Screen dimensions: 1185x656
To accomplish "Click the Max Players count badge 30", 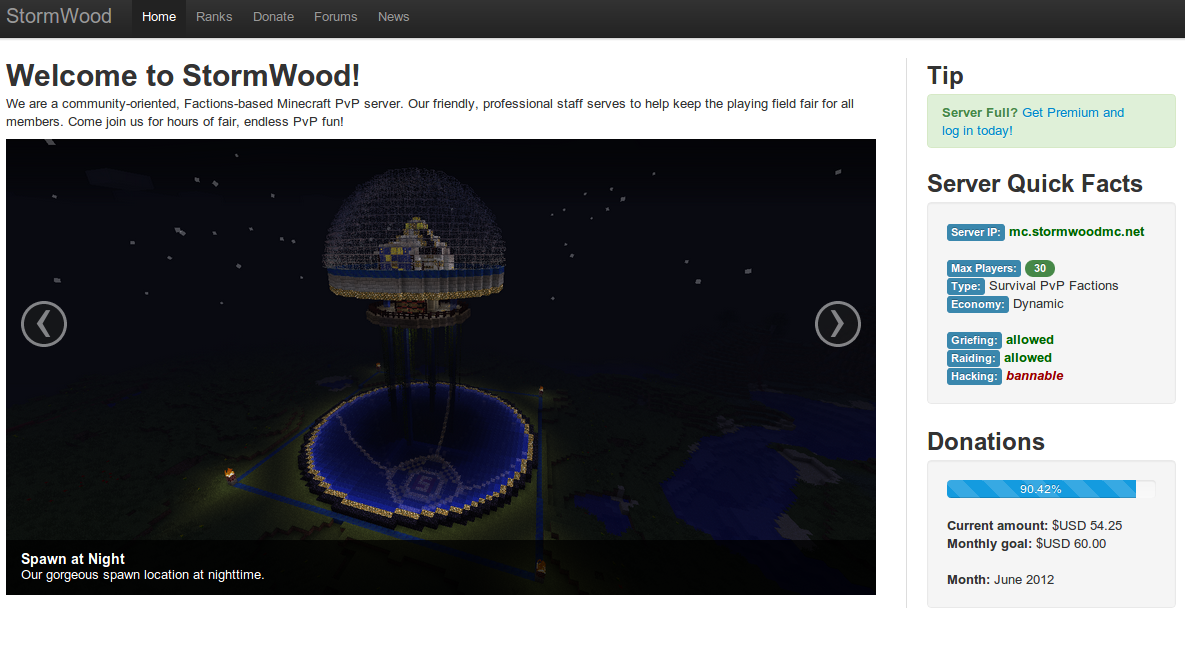I will [1039, 268].
